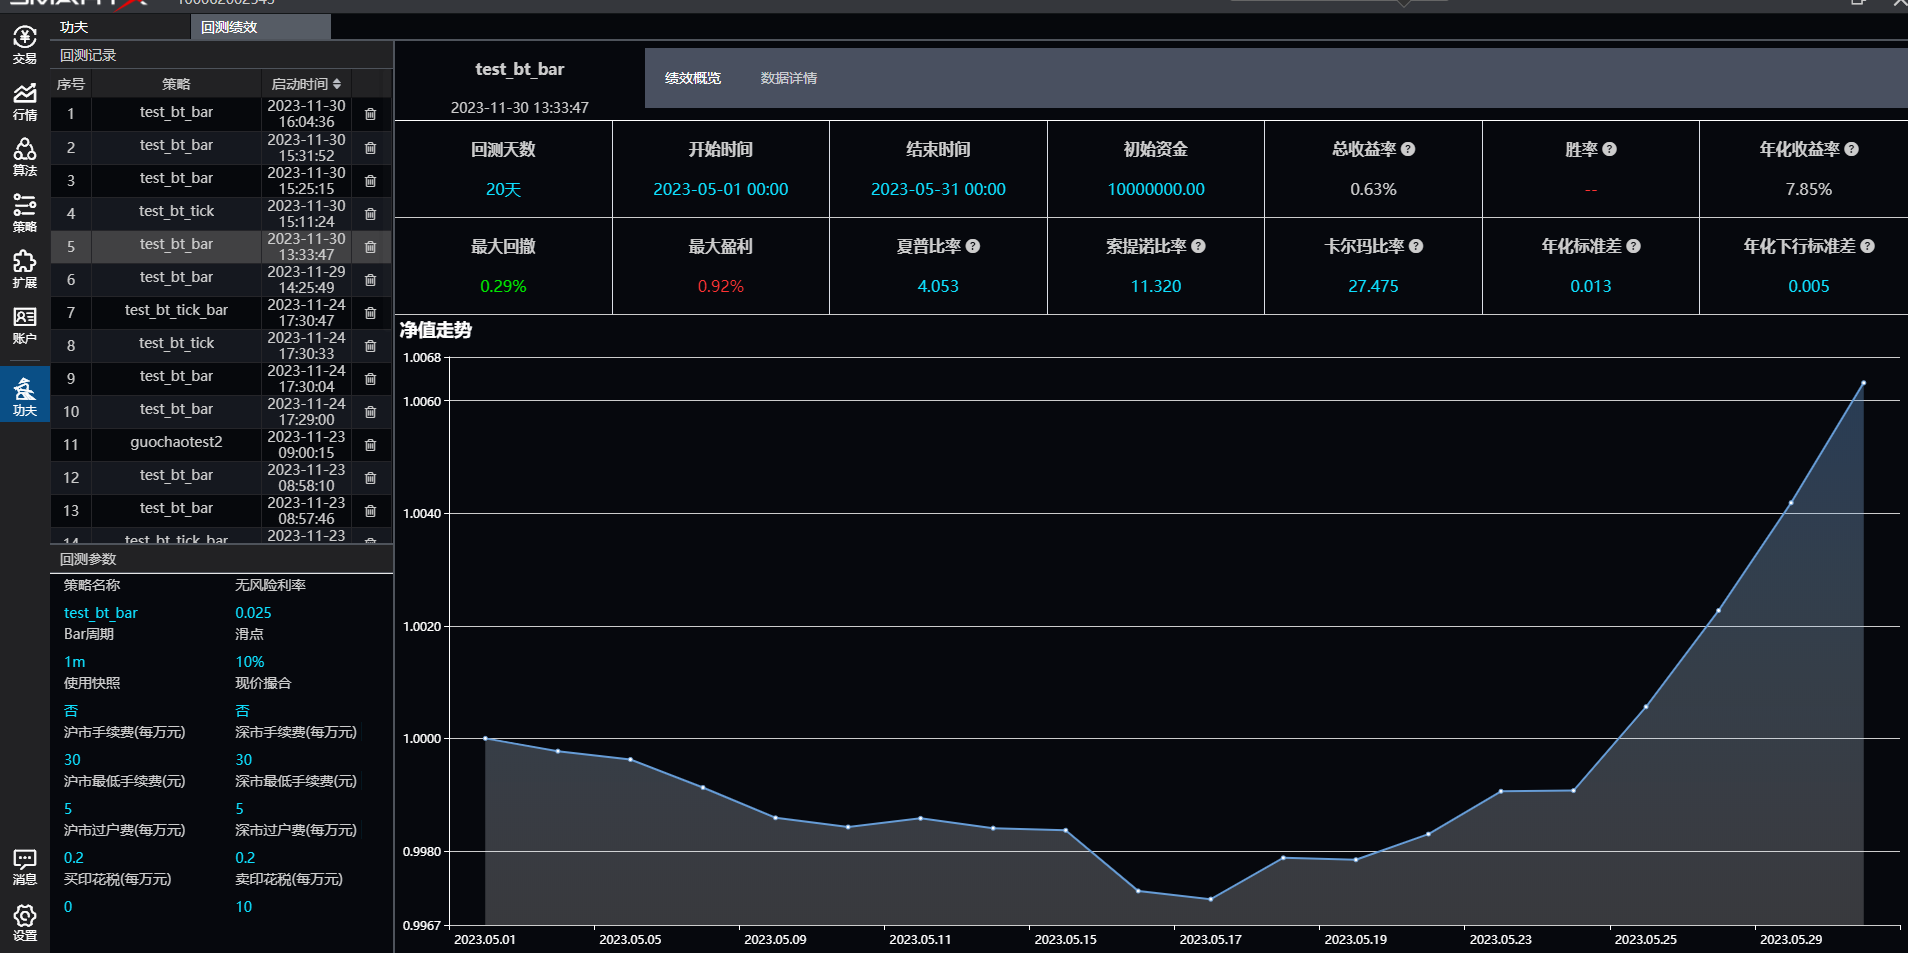Open the 消息 messages sidebar icon
1908x953 pixels.
(24, 866)
